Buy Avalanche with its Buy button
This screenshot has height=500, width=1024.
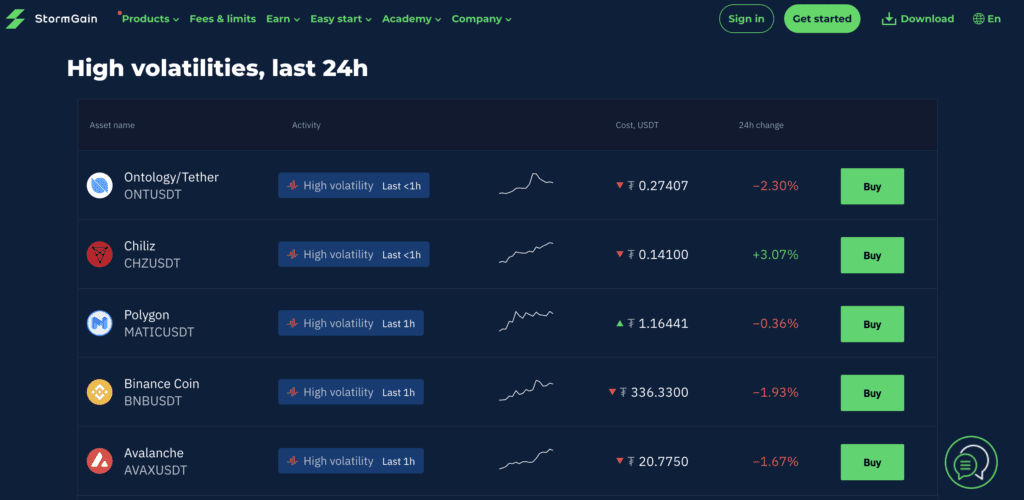872,462
